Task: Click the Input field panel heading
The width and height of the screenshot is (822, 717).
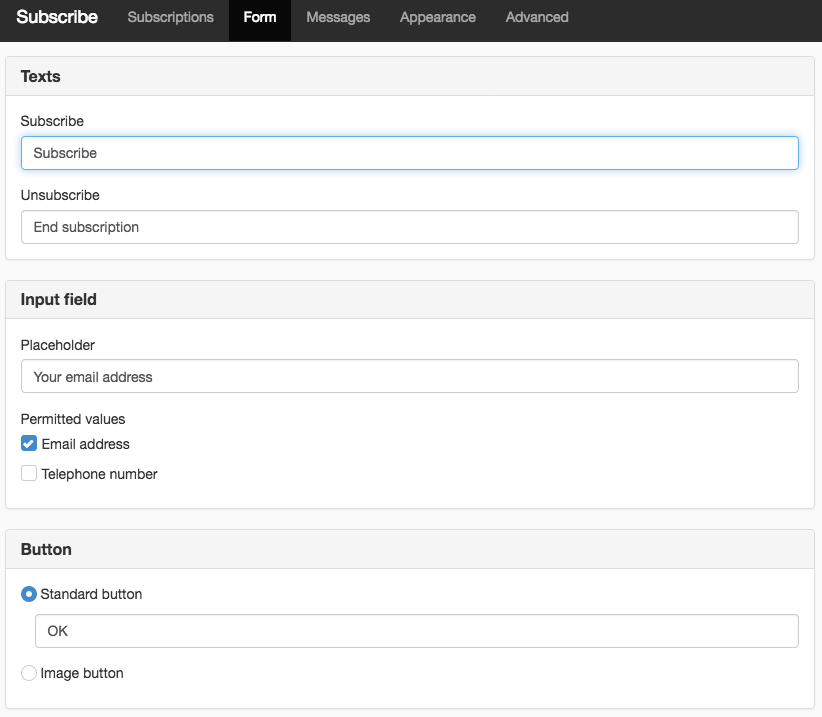Action: pyautogui.click(x=58, y=299)
